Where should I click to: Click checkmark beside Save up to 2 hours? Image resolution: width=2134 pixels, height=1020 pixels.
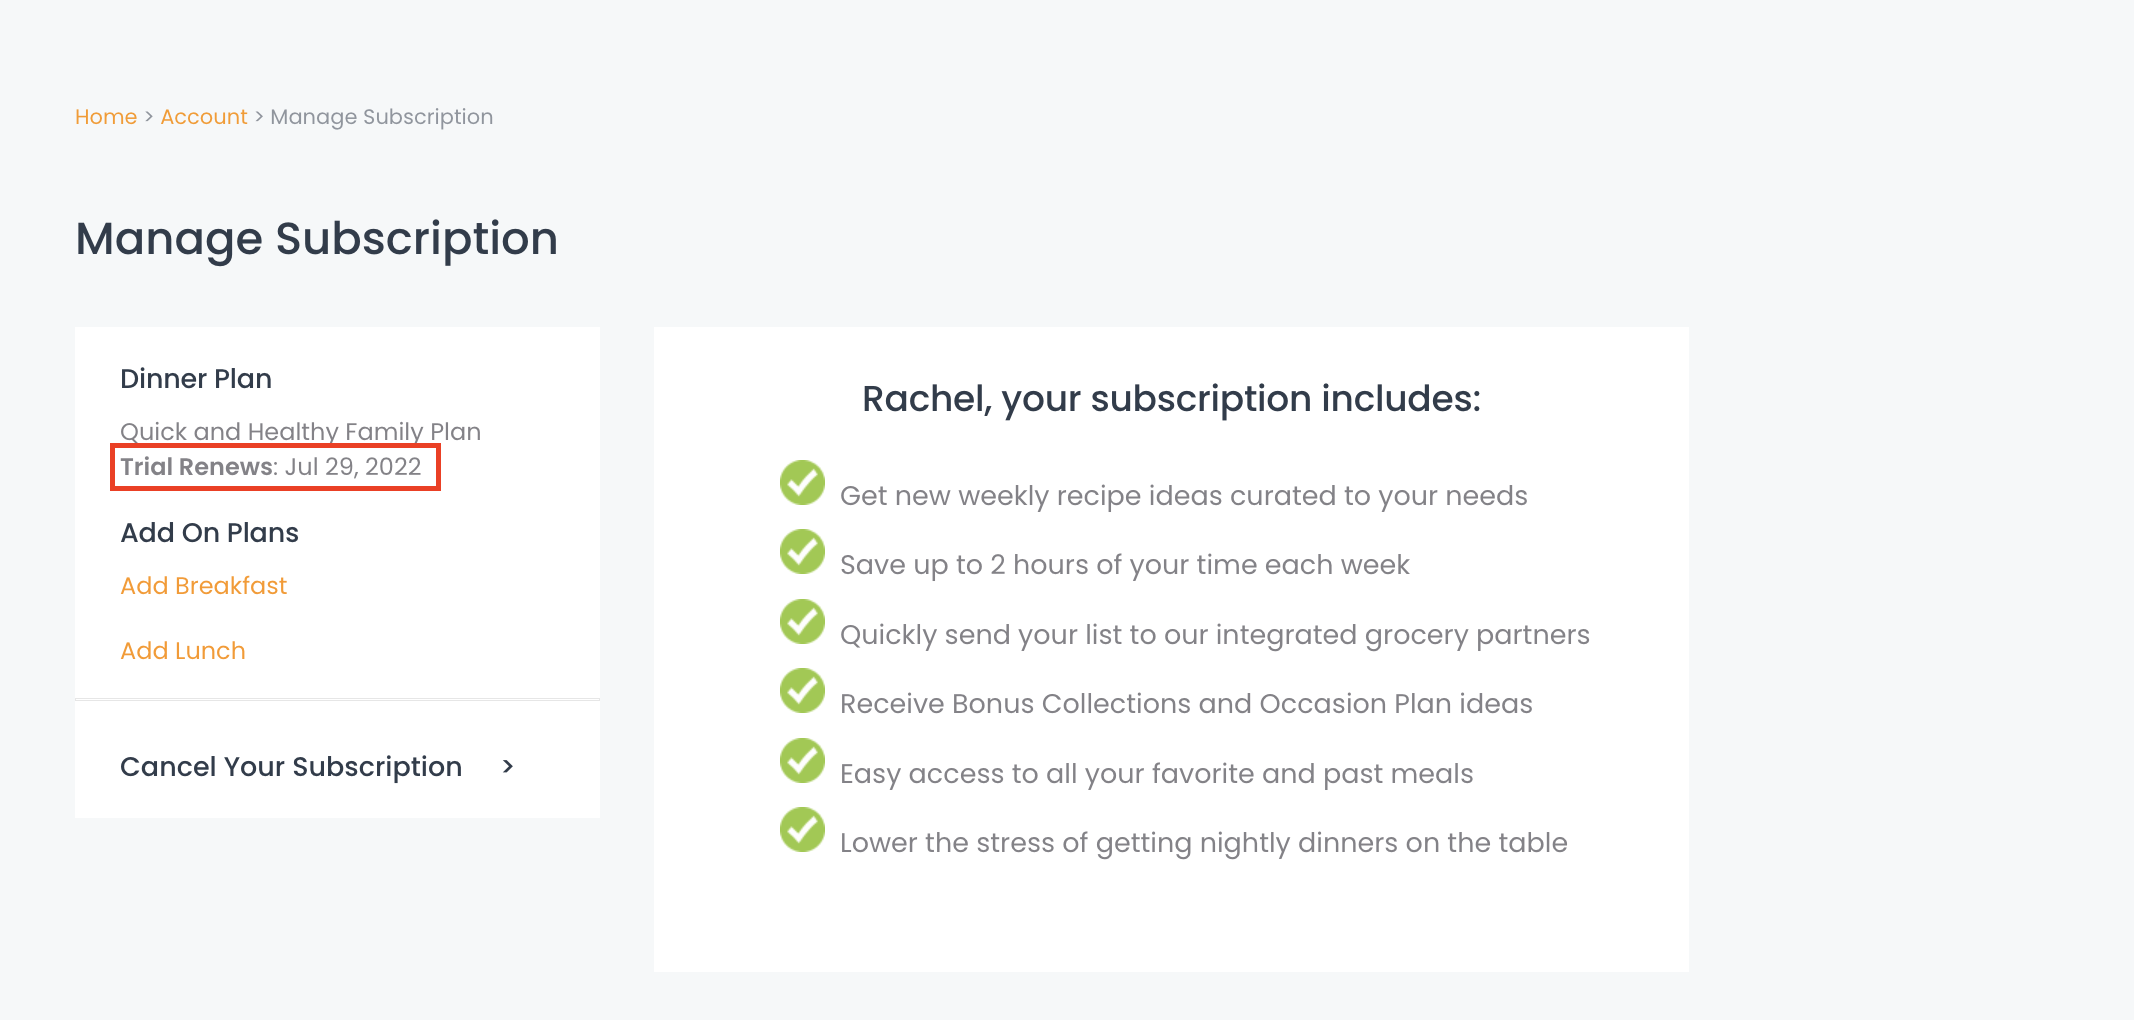802,552
